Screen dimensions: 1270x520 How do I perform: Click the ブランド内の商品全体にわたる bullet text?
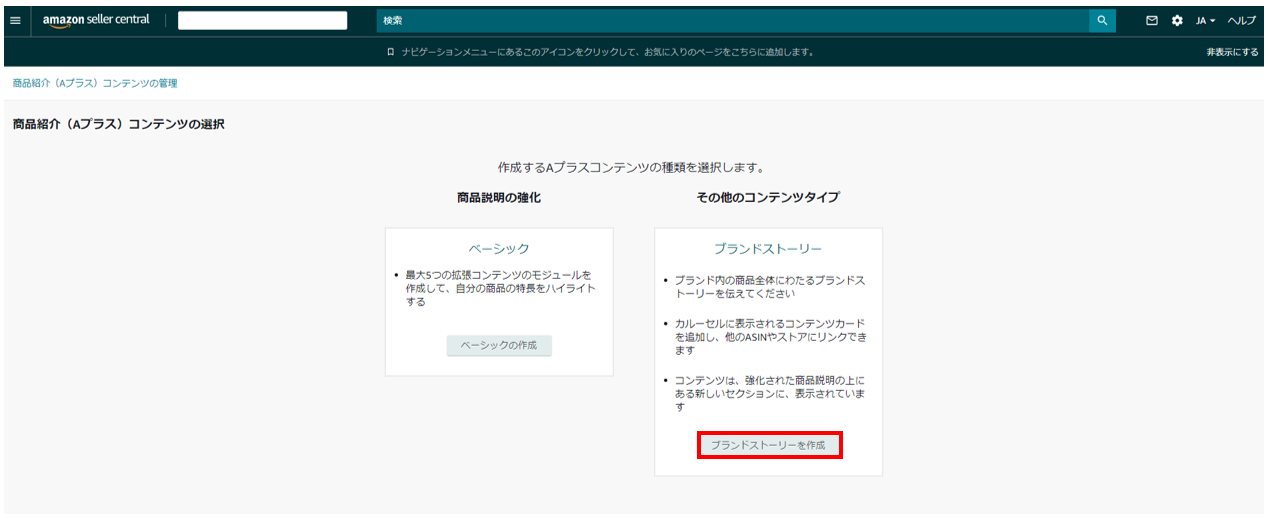[x=770, y=287]
